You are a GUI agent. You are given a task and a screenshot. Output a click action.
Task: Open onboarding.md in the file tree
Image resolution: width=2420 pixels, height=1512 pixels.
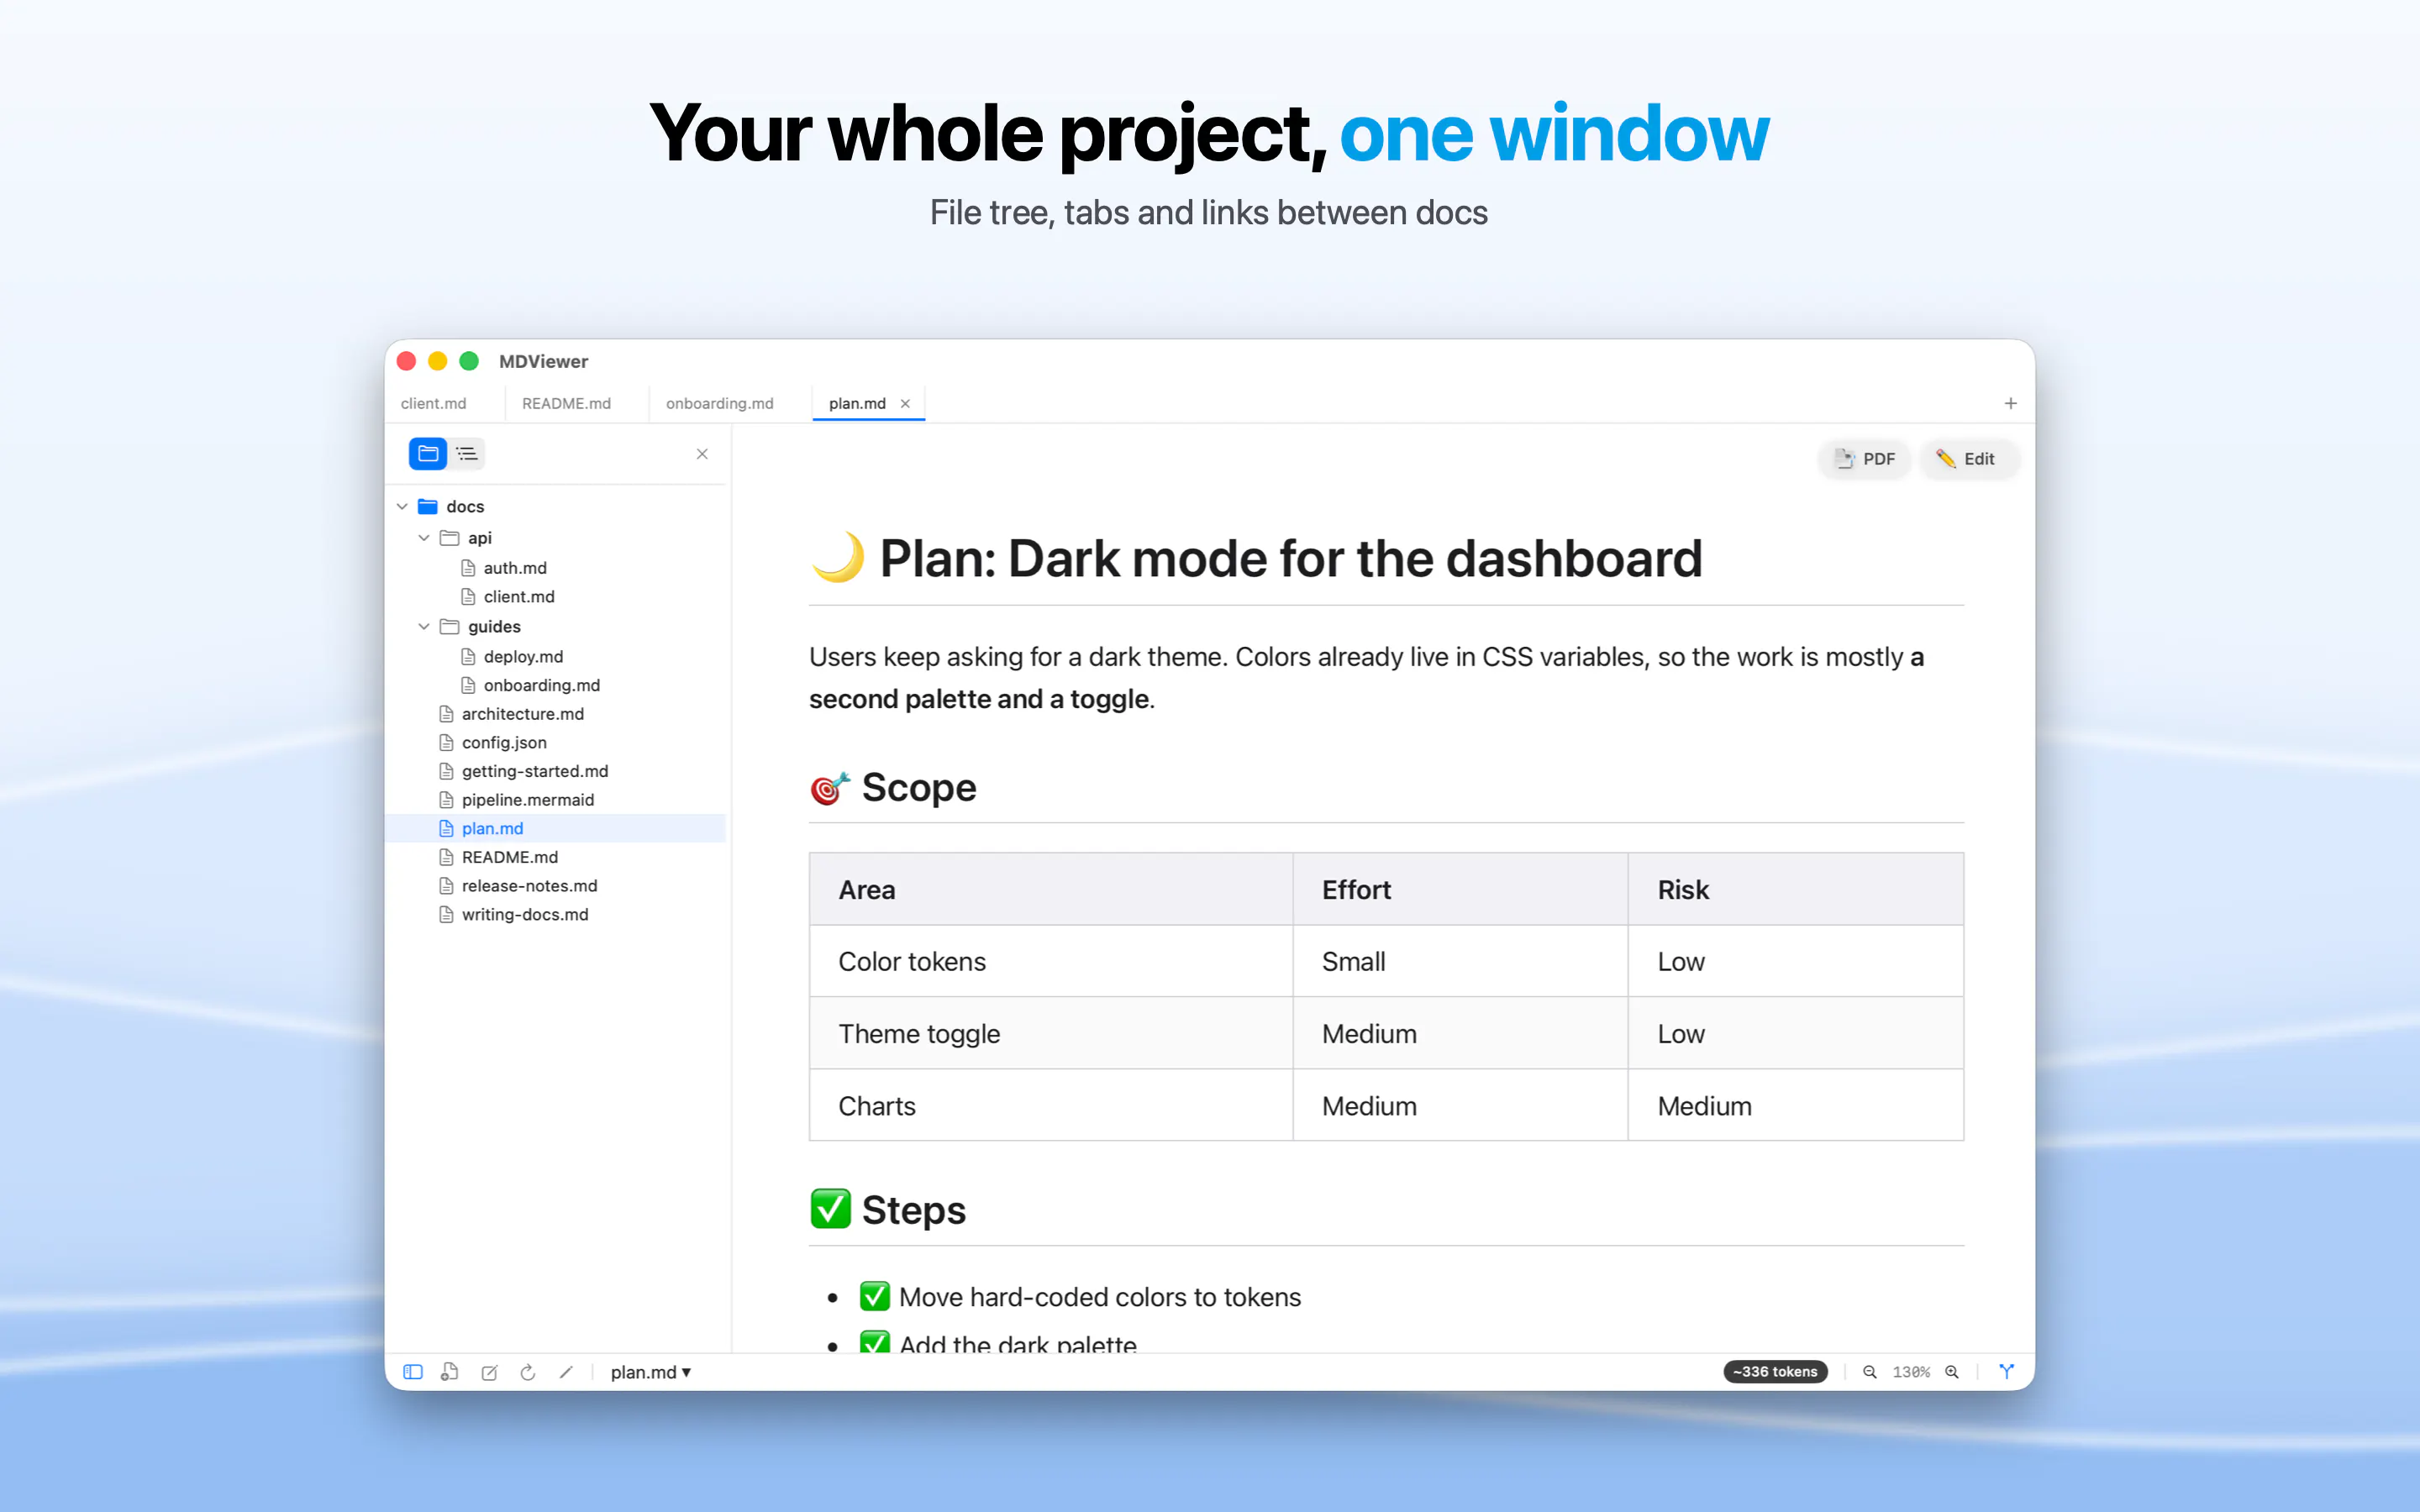(555, 686)
